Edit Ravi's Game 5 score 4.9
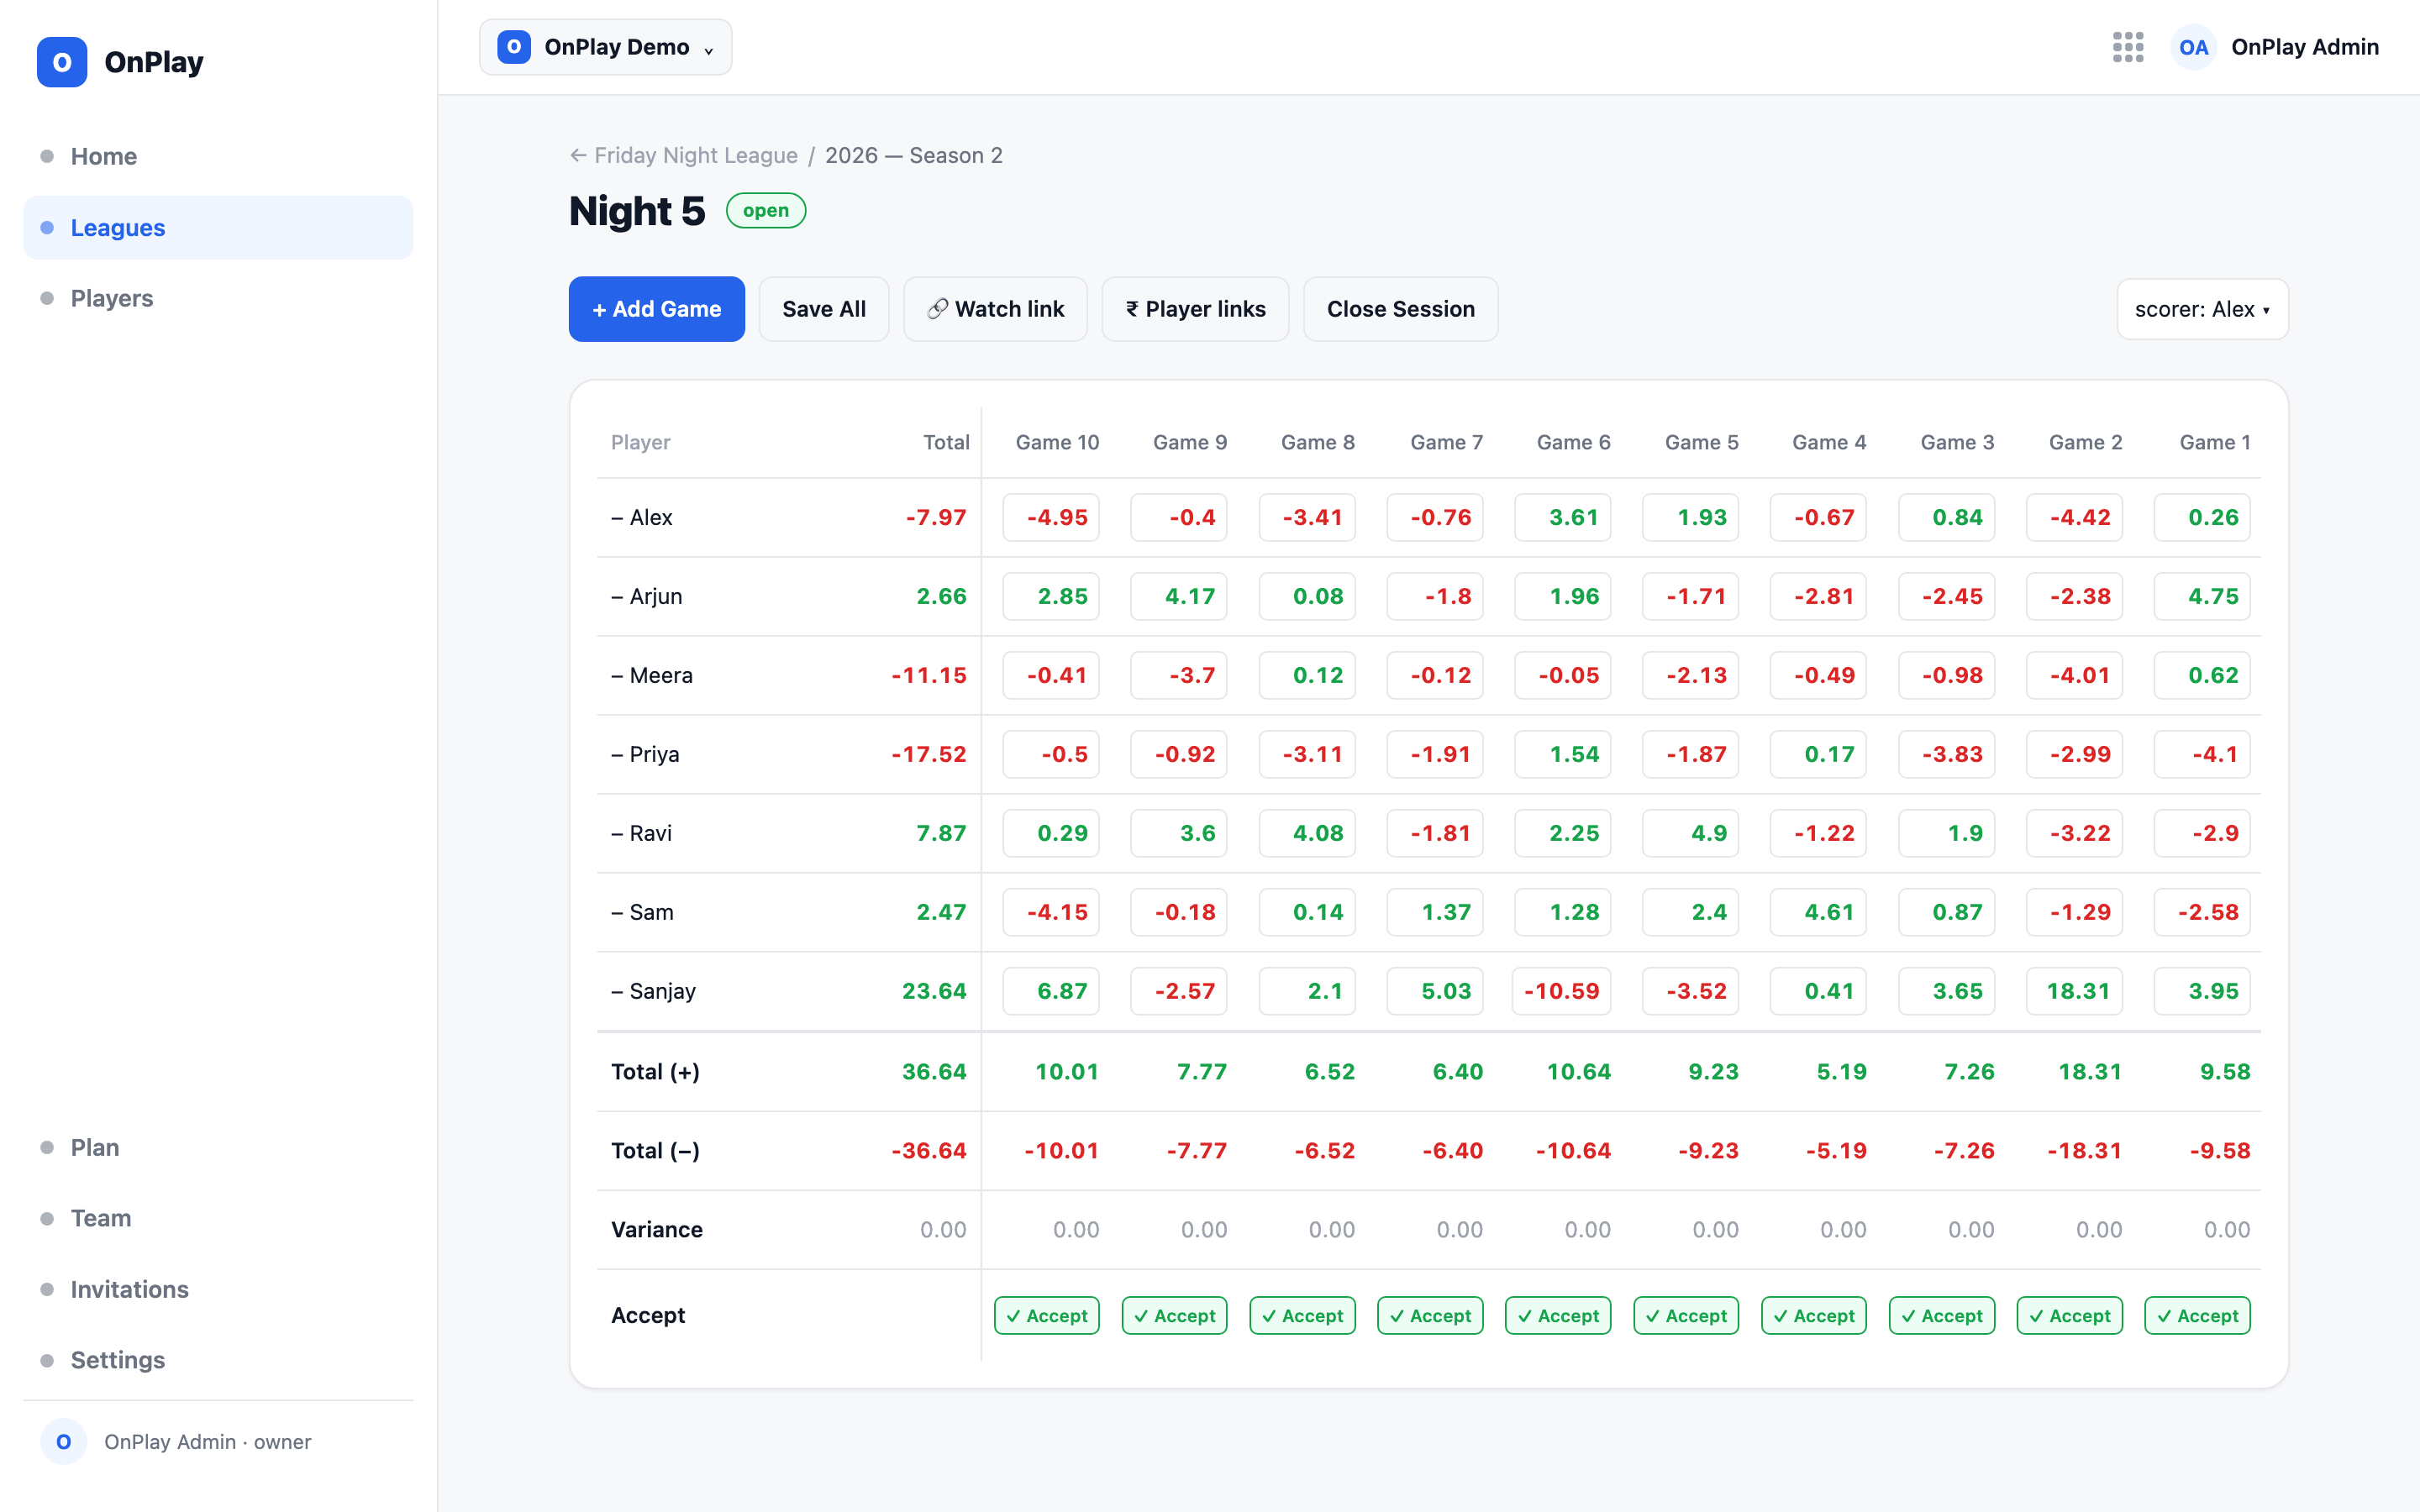The height and width of the screenshot is (1512, 2420). coord(1690,833)
